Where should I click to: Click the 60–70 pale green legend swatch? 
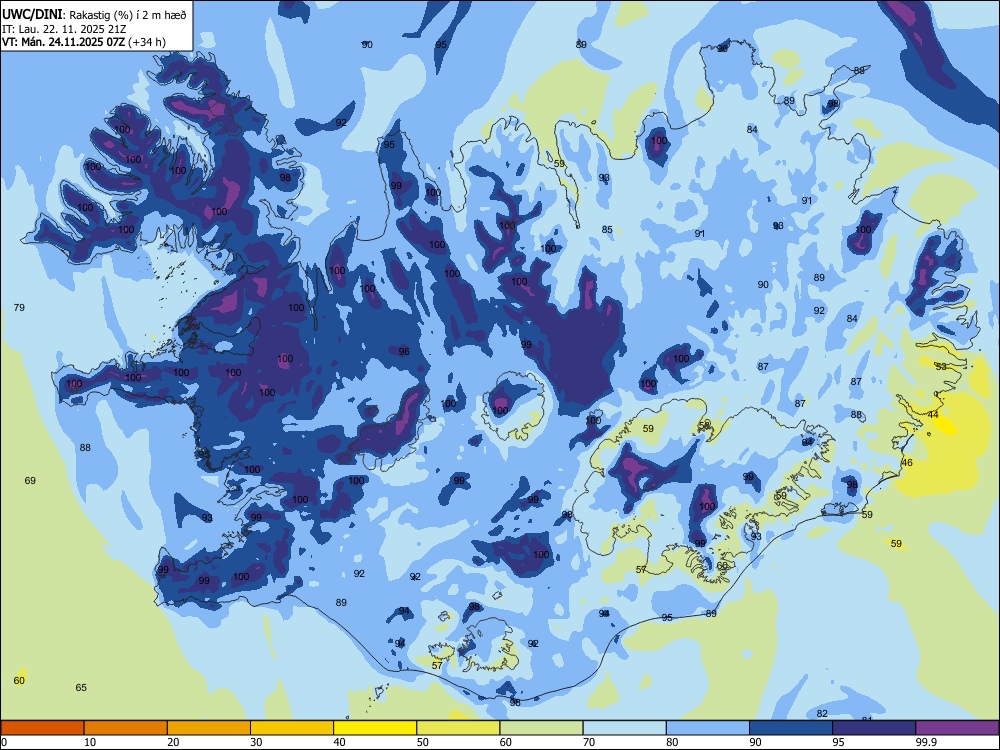tap(541, 728)
